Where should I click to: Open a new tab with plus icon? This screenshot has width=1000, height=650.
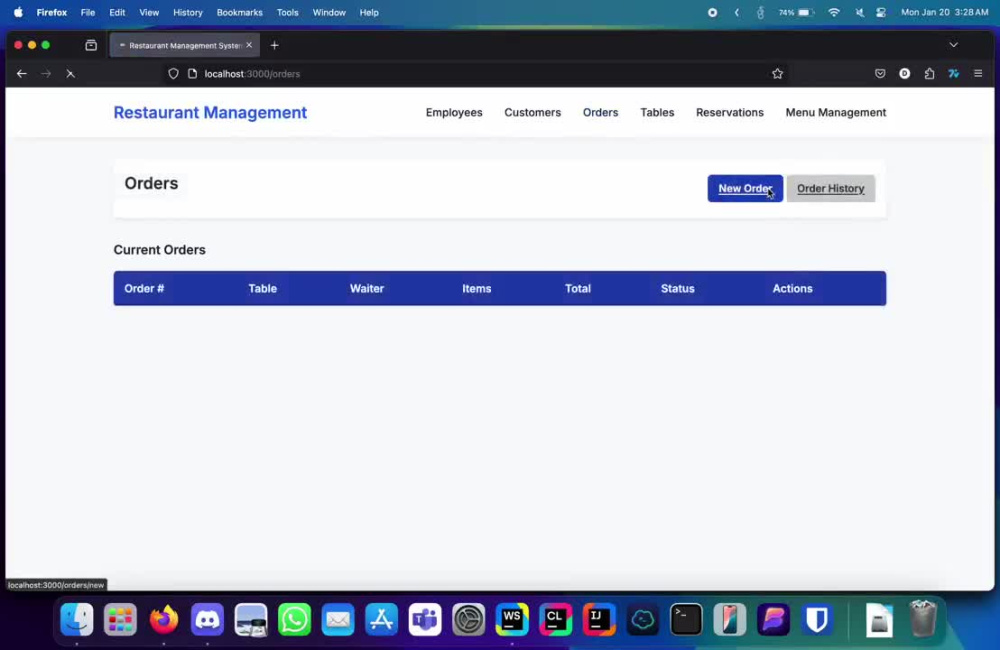point(274,45)
